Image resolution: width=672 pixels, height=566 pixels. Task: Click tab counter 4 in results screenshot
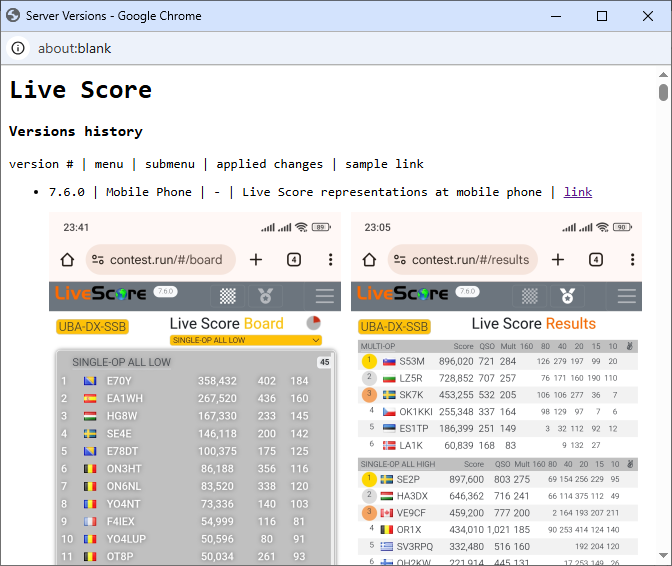[596, 260]
